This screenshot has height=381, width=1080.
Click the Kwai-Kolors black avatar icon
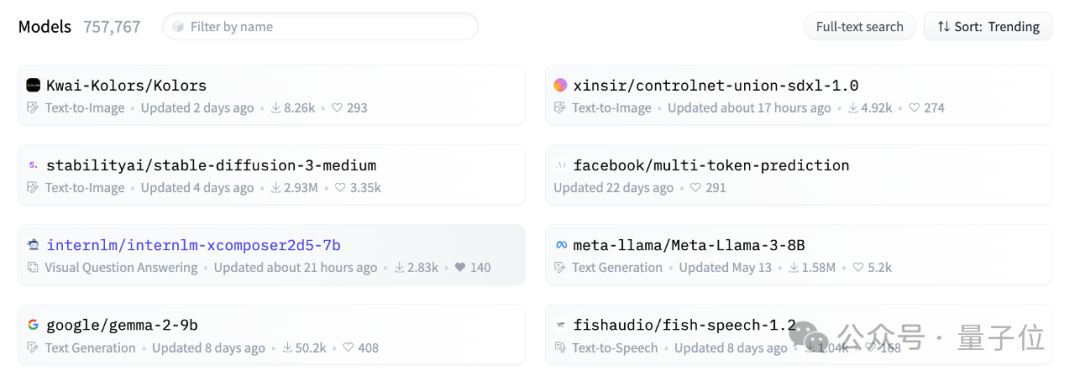coord(33,85)
